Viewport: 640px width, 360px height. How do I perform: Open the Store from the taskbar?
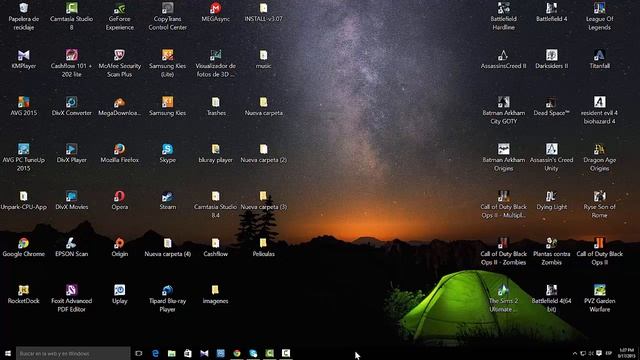click(188, 353)
